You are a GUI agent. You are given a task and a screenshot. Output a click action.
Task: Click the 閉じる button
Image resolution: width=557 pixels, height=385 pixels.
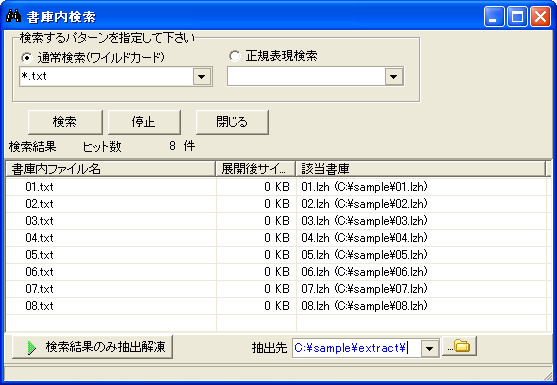tap(232, 122)
